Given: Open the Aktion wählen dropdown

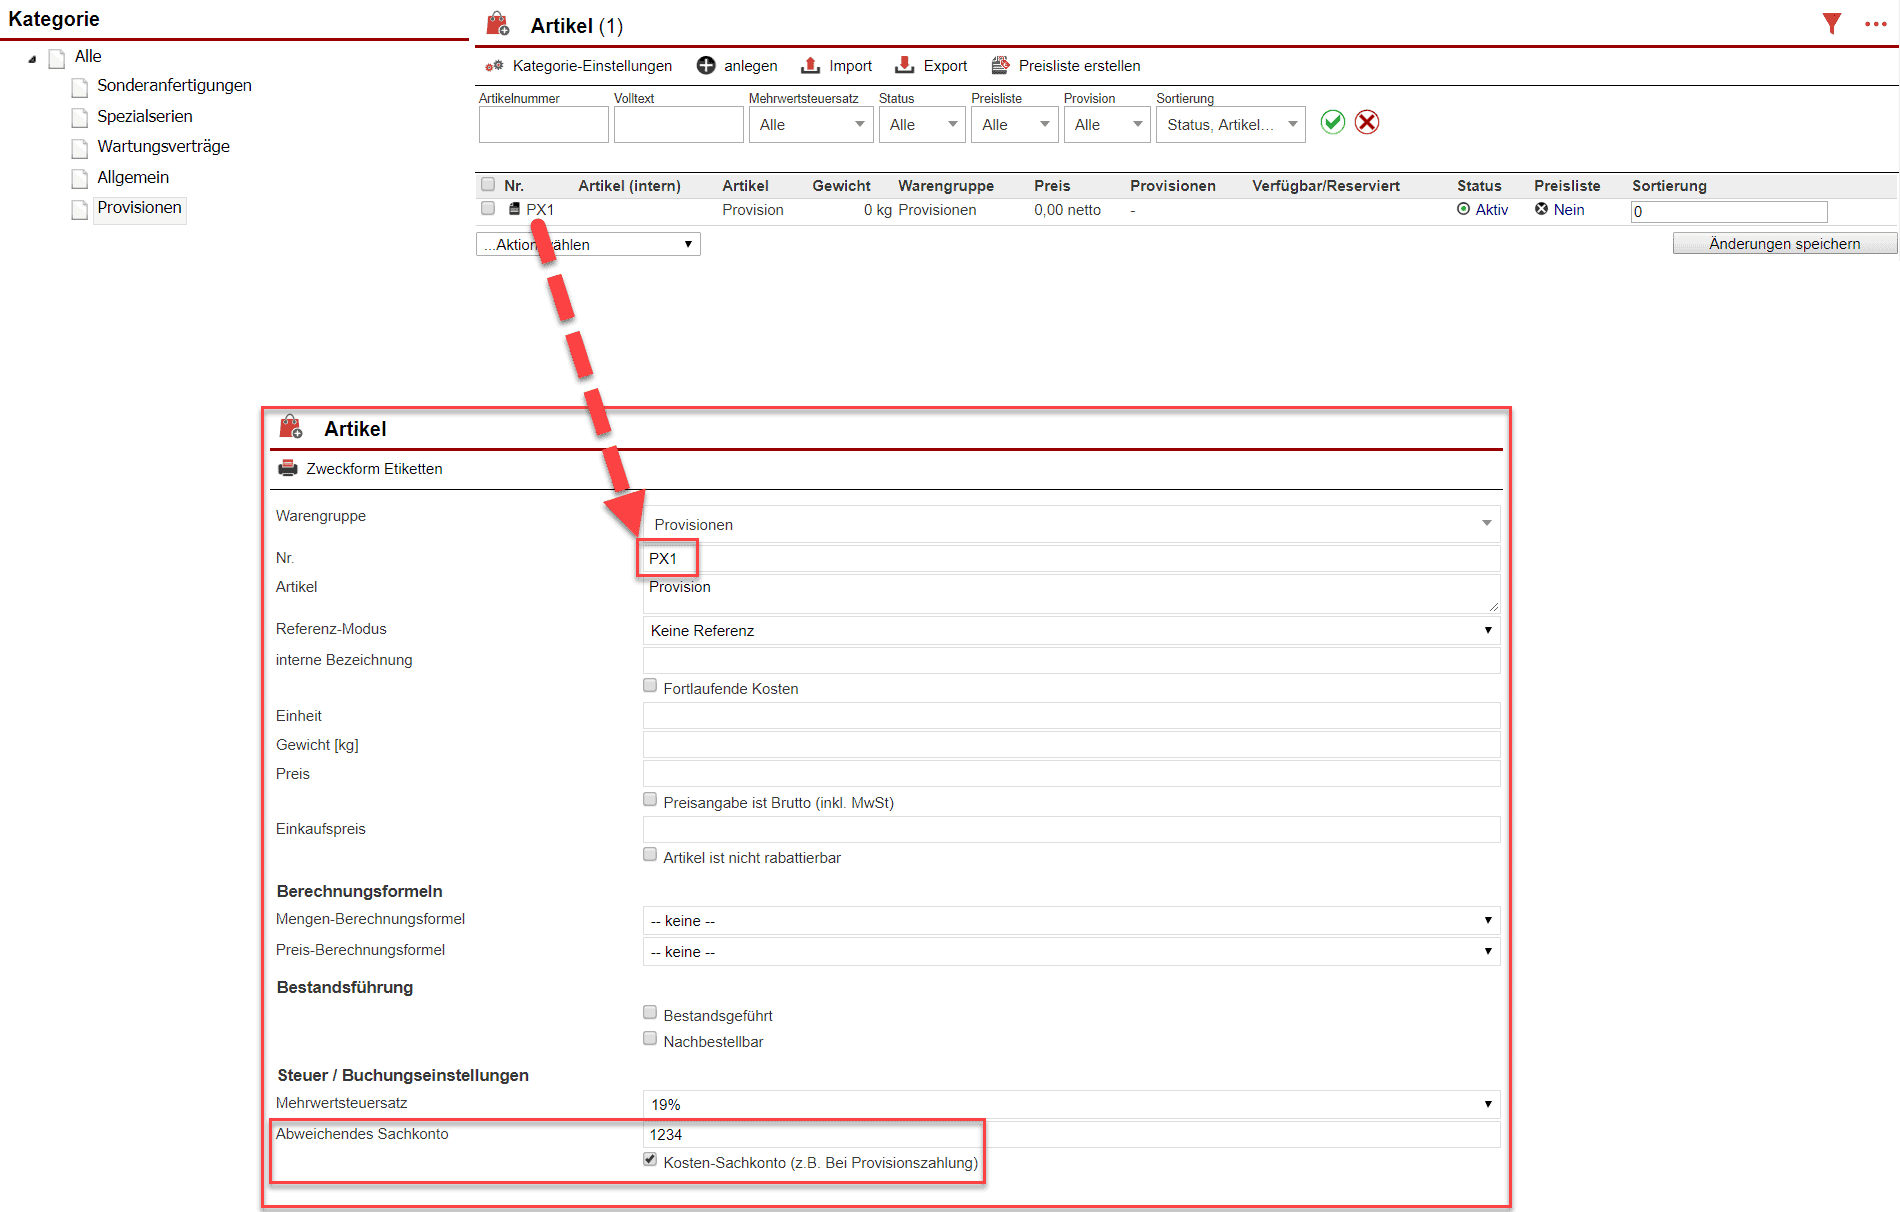Looking at the screenshot, I should pos(588,245).
